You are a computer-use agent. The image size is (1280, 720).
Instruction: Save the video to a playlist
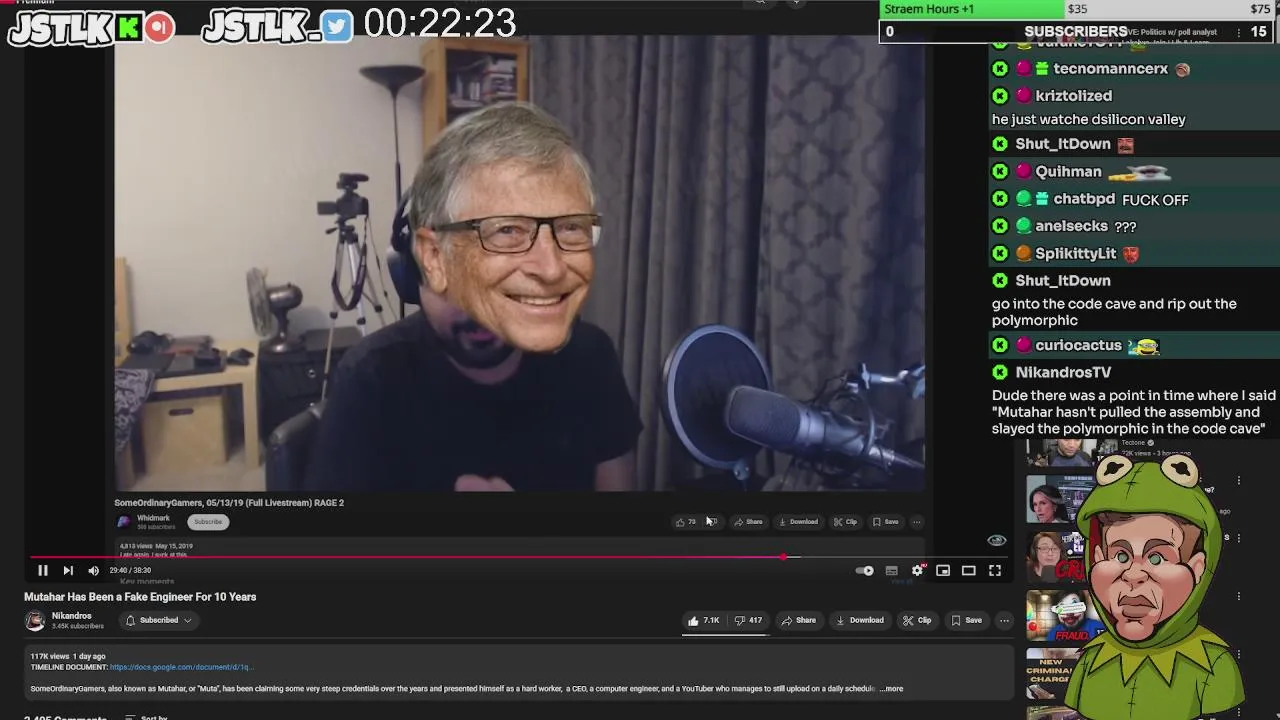tap(966, 620)
